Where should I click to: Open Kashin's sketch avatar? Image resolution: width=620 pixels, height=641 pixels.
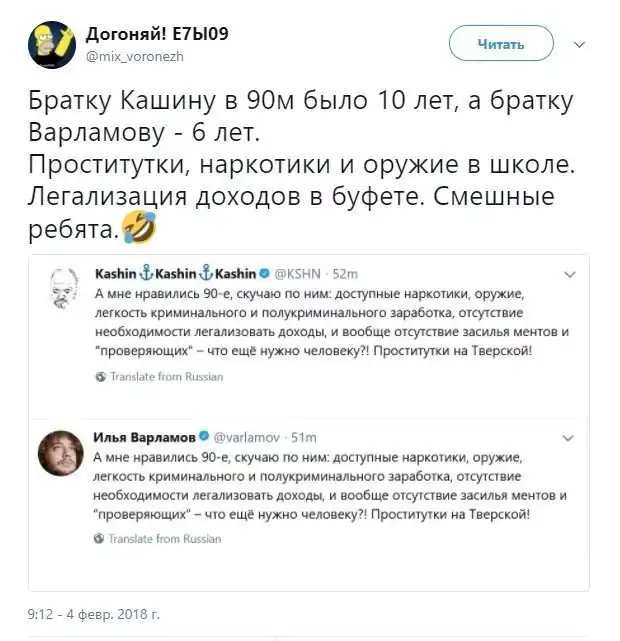(x=63, y=288)
